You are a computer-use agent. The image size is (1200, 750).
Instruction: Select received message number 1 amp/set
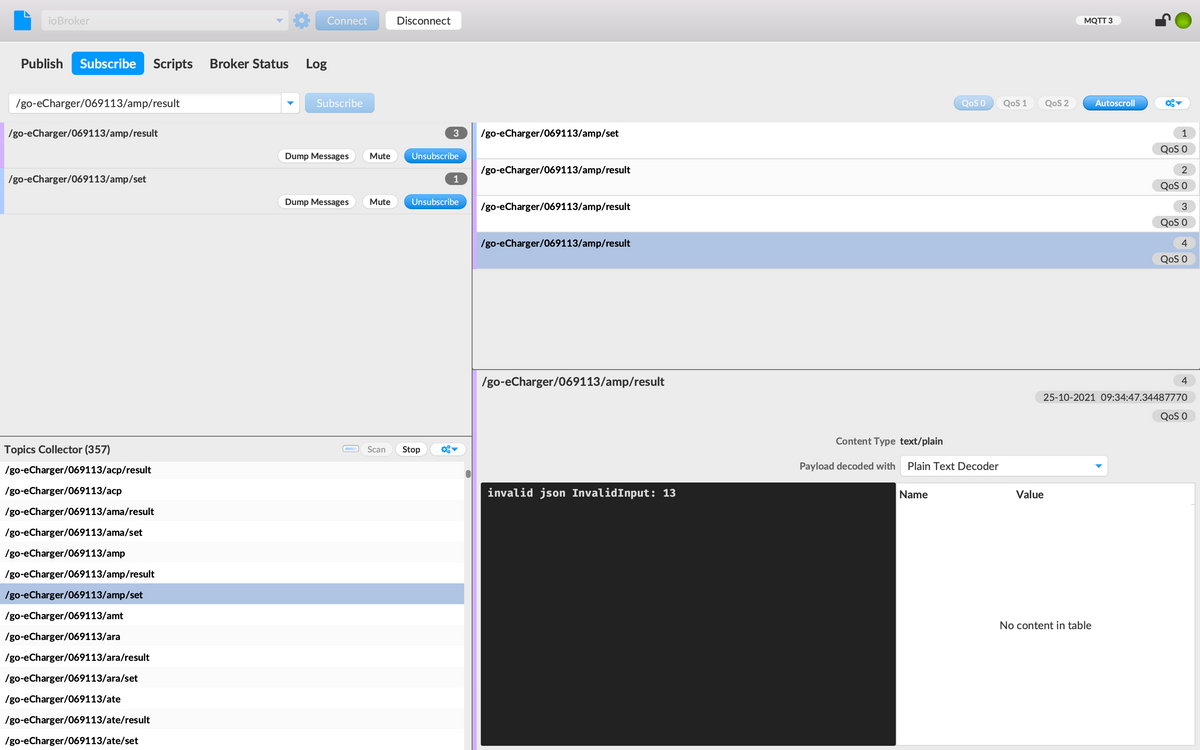[x=836, y=141]
